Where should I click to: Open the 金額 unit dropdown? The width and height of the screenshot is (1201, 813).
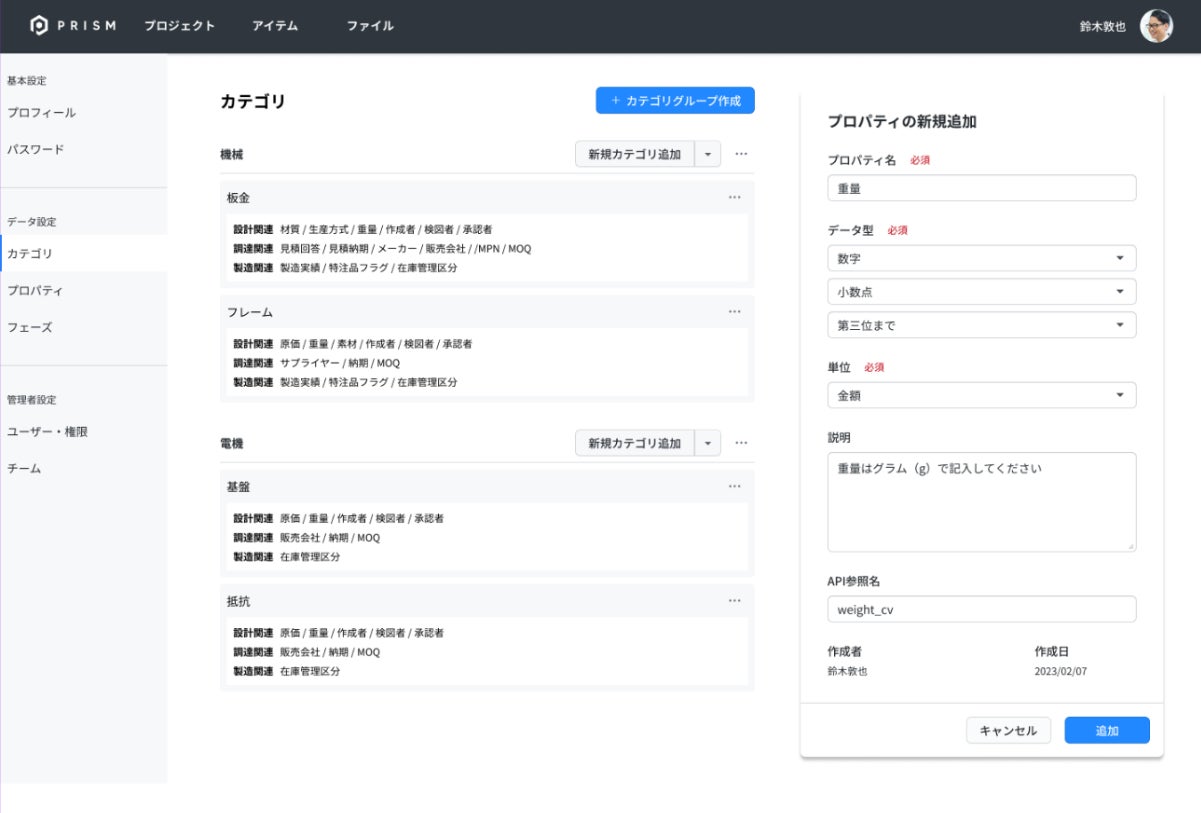point(982,395)
